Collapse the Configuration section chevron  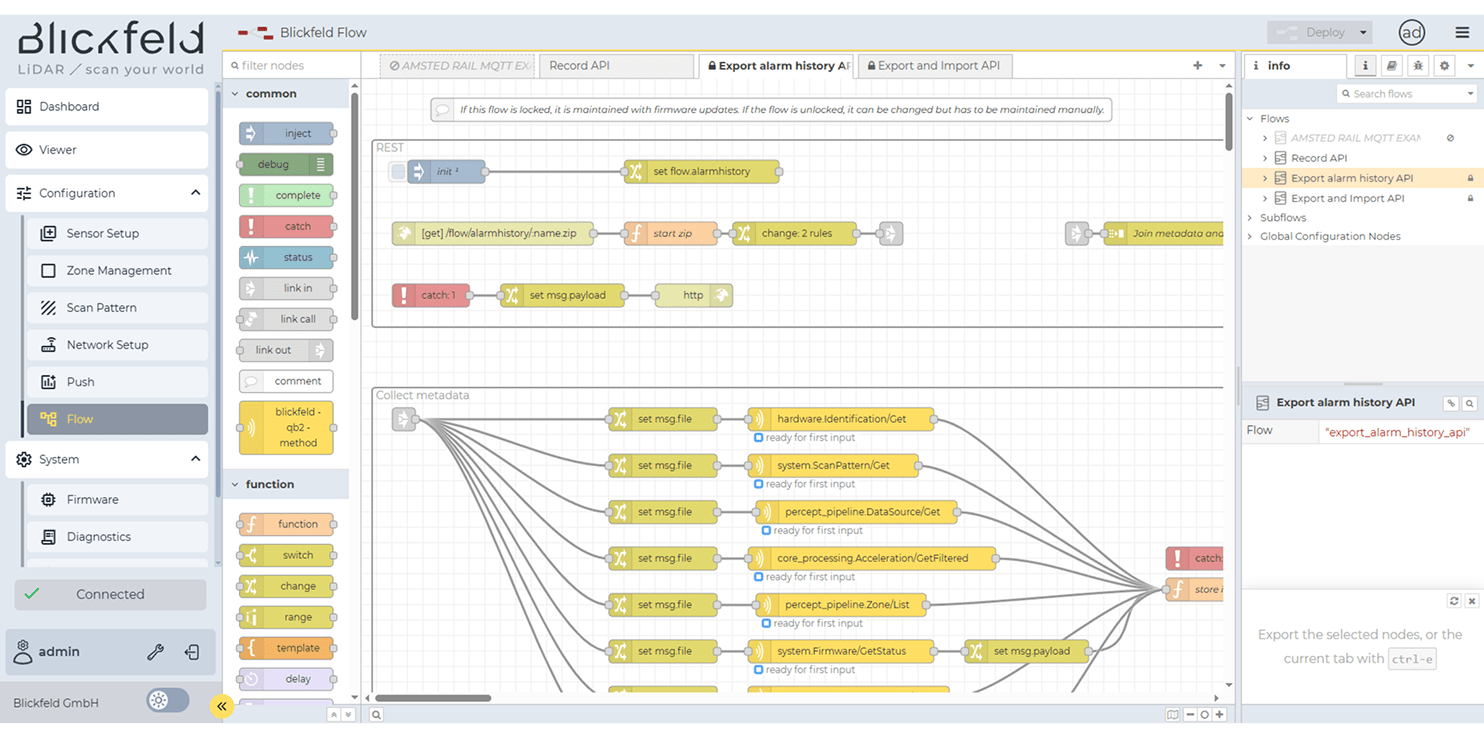pyautogui.click(x=195, y=193)
